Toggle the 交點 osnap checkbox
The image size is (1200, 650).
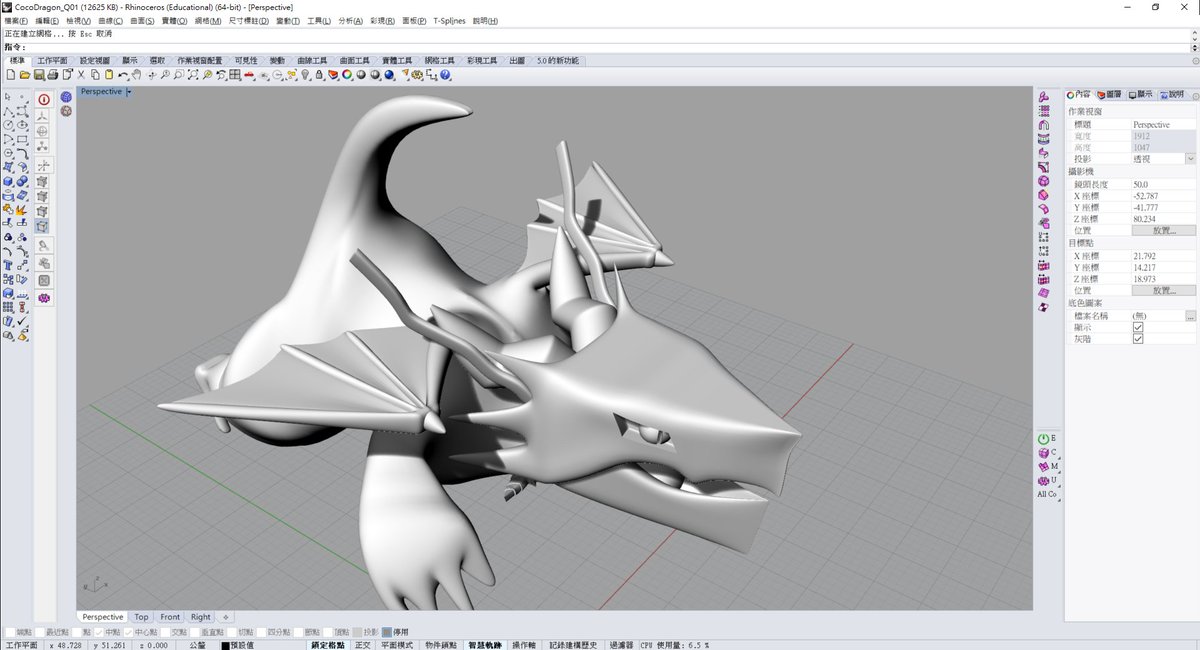[166, 632]
